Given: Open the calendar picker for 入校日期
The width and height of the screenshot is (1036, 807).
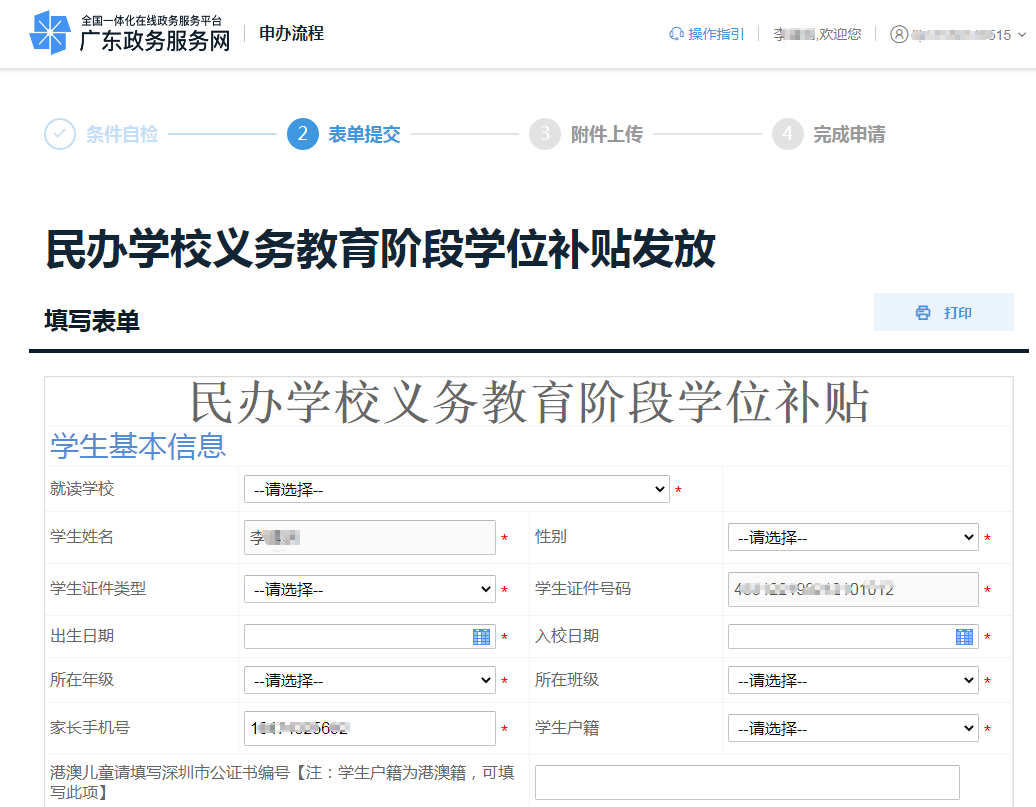Looking at the screenshot, I should (x=964, y=636).
